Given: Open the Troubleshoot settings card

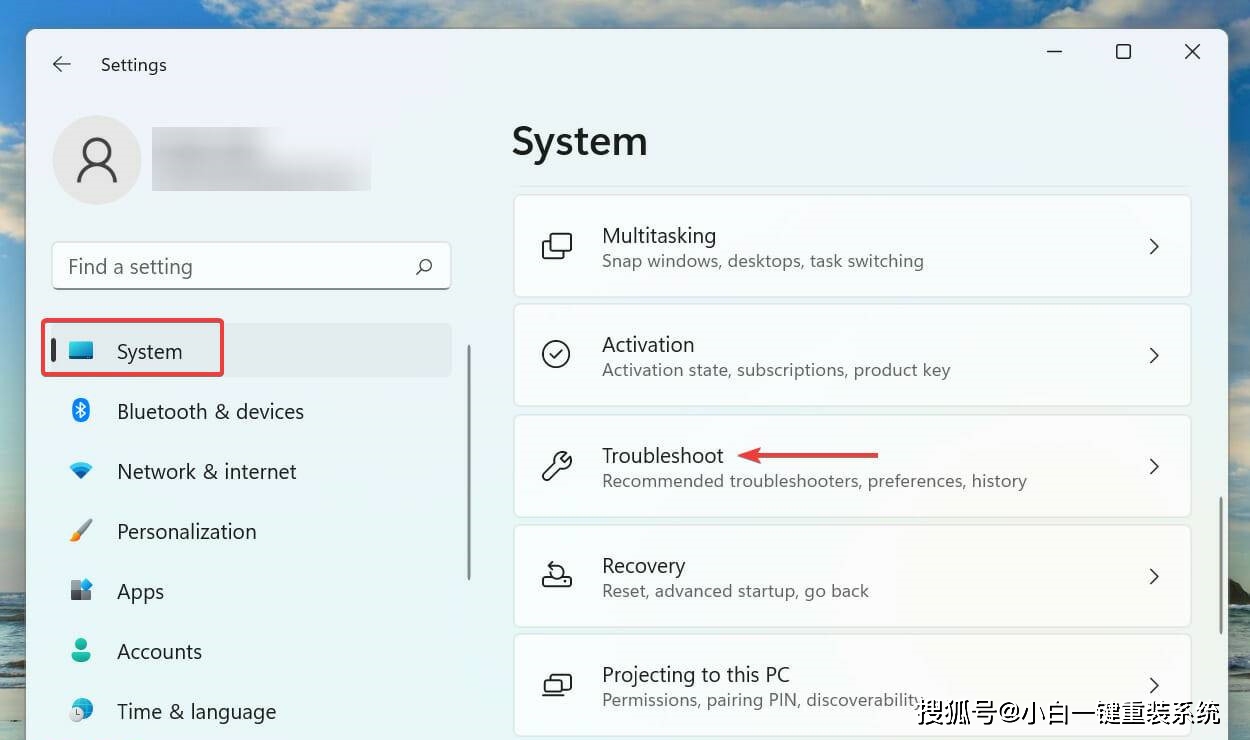Looking at the screenshot, I should click(x=852, y=466).
